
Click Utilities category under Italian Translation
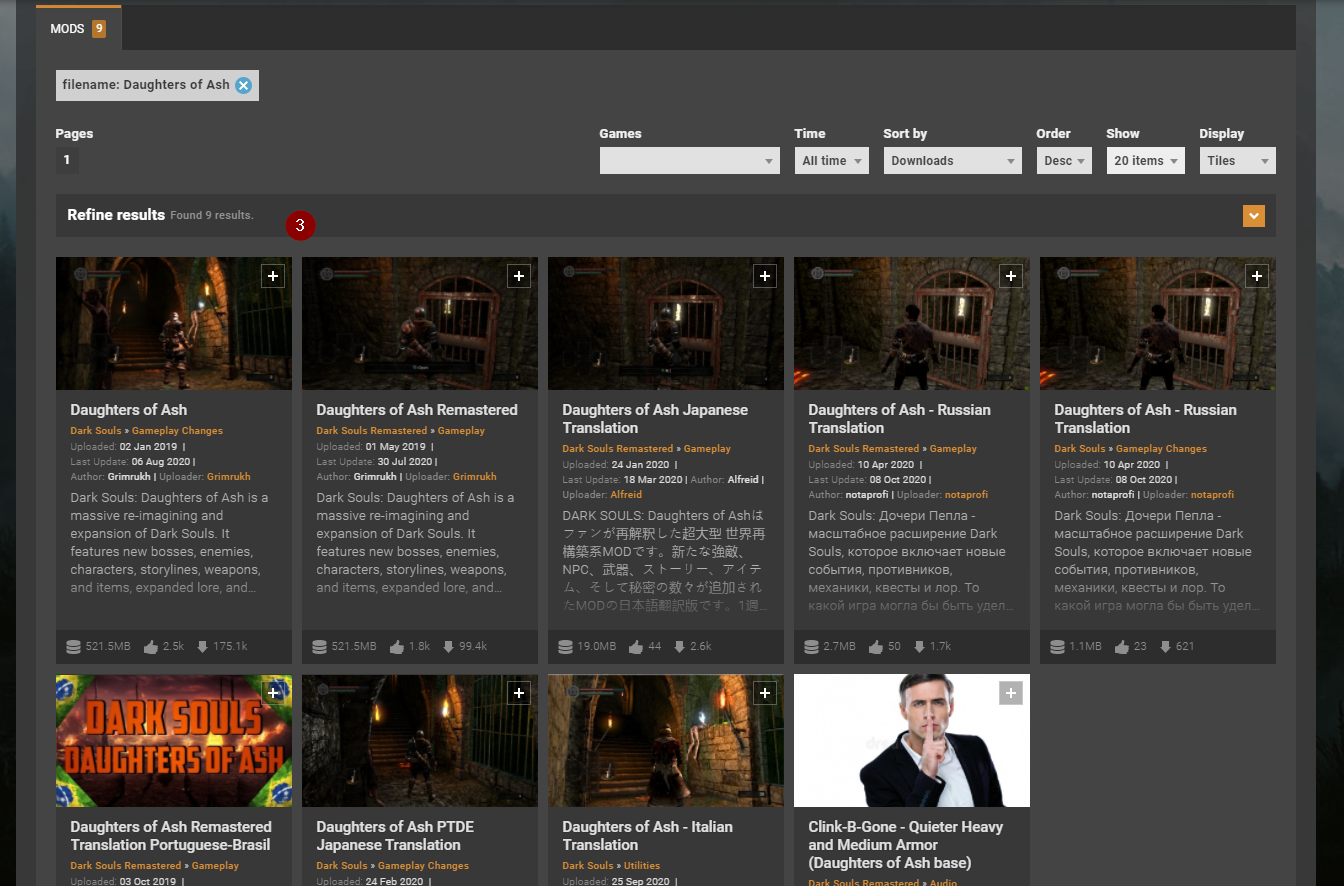coord(642,866)
